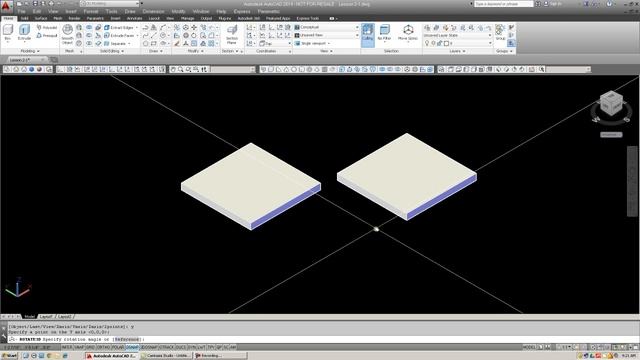Toggle OTRACK in status bar
Screen dimensions: 640x360
(167, 347)
